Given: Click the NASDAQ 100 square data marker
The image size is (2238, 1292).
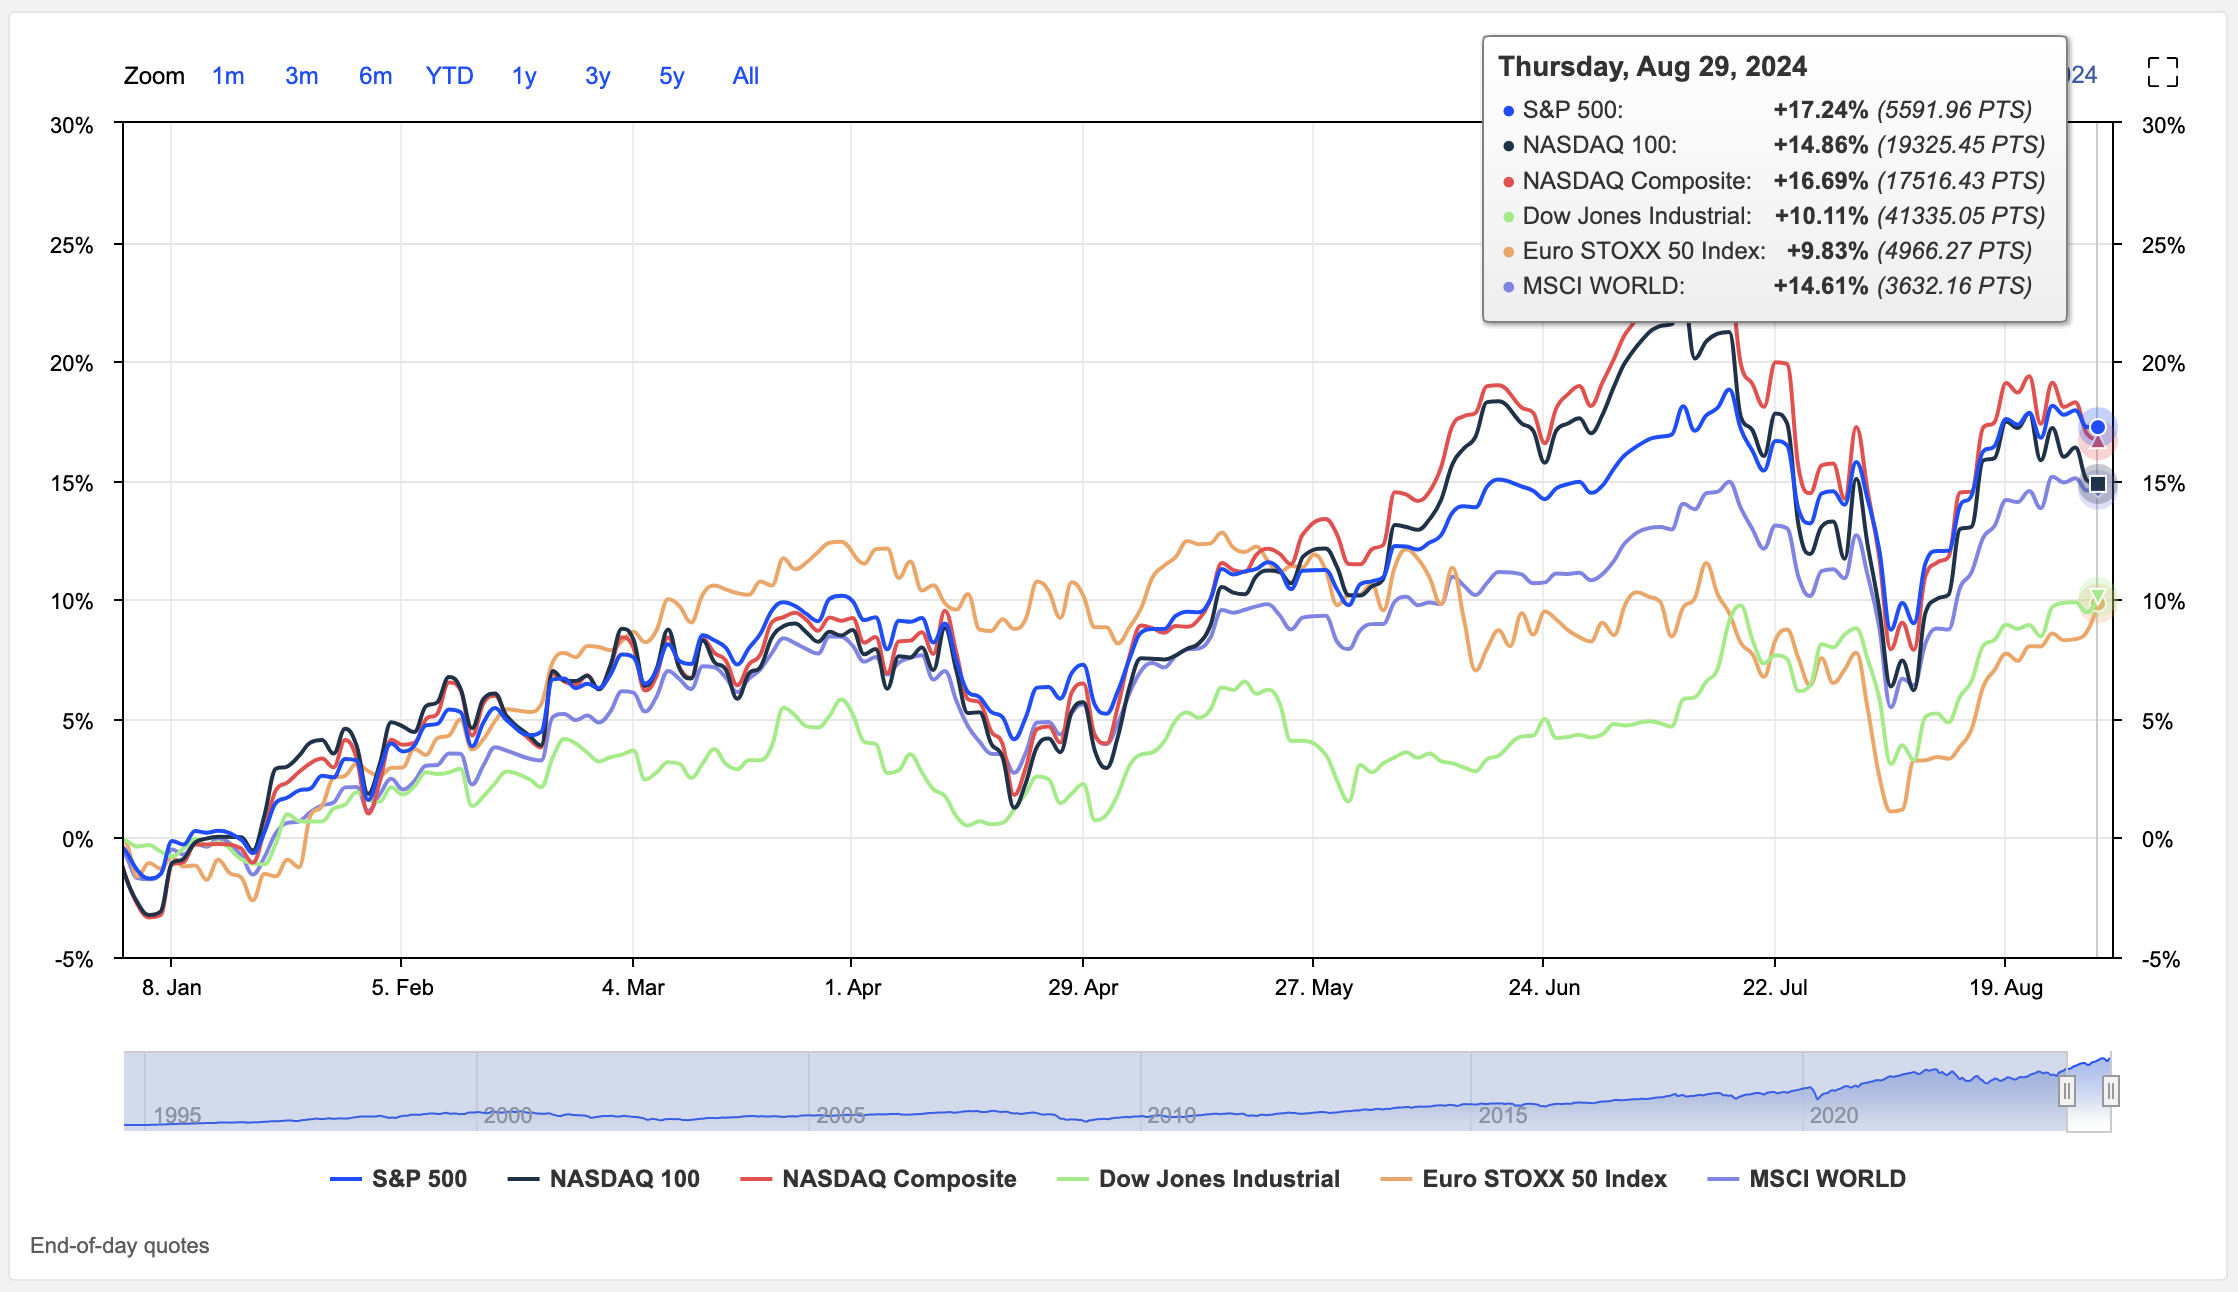Looking at the screenshot, I should (2098, 484).
